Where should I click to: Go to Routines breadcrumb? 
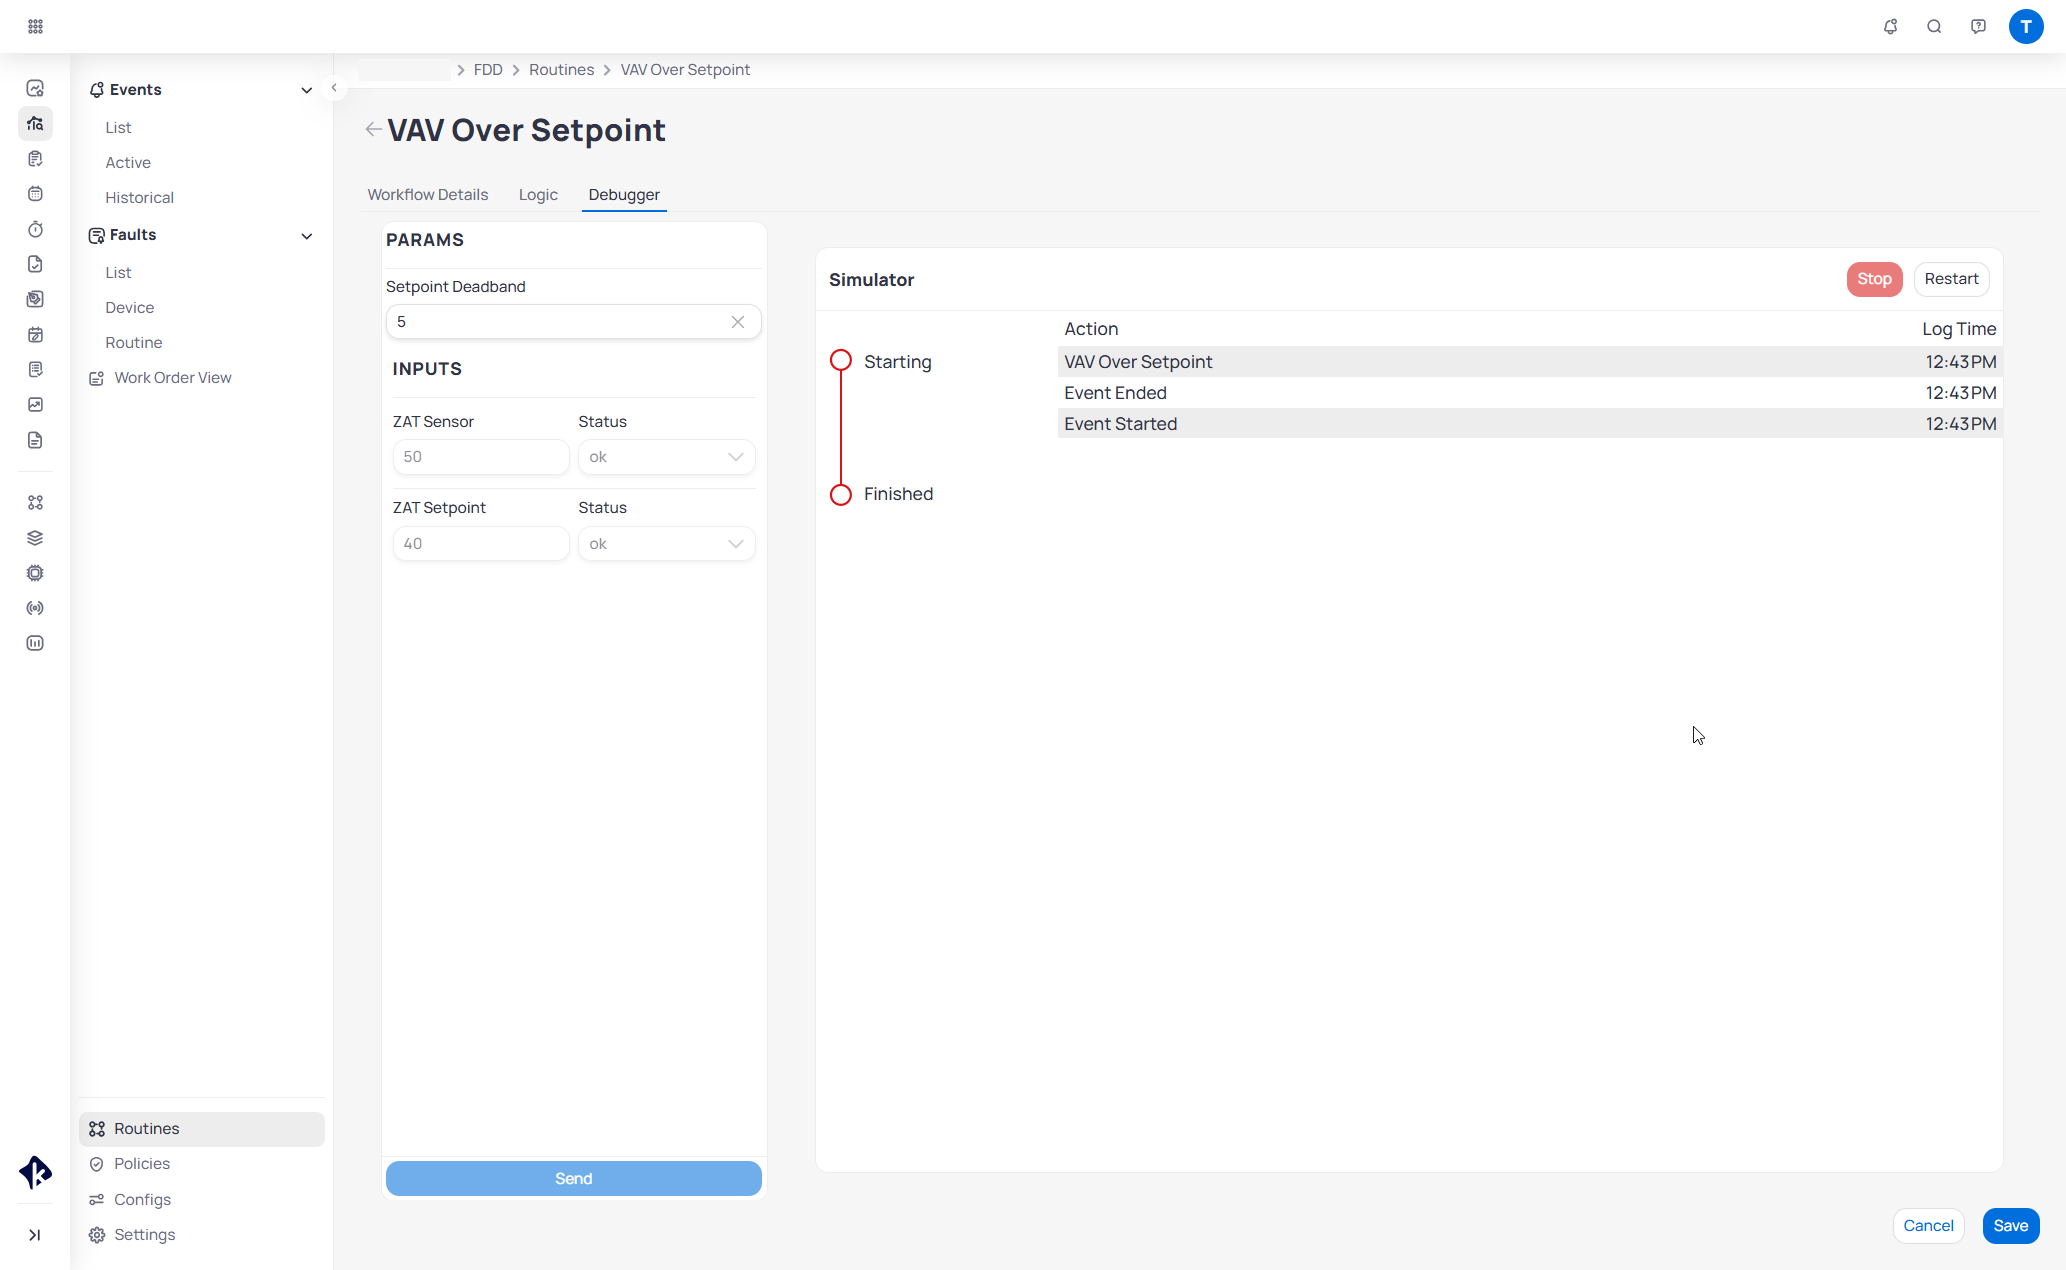561,70
